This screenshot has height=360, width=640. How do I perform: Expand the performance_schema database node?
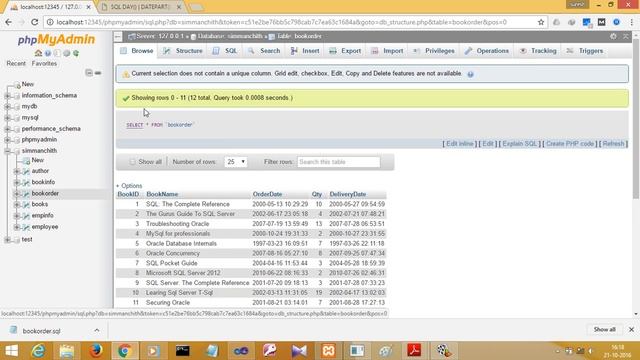pos(7,129)
